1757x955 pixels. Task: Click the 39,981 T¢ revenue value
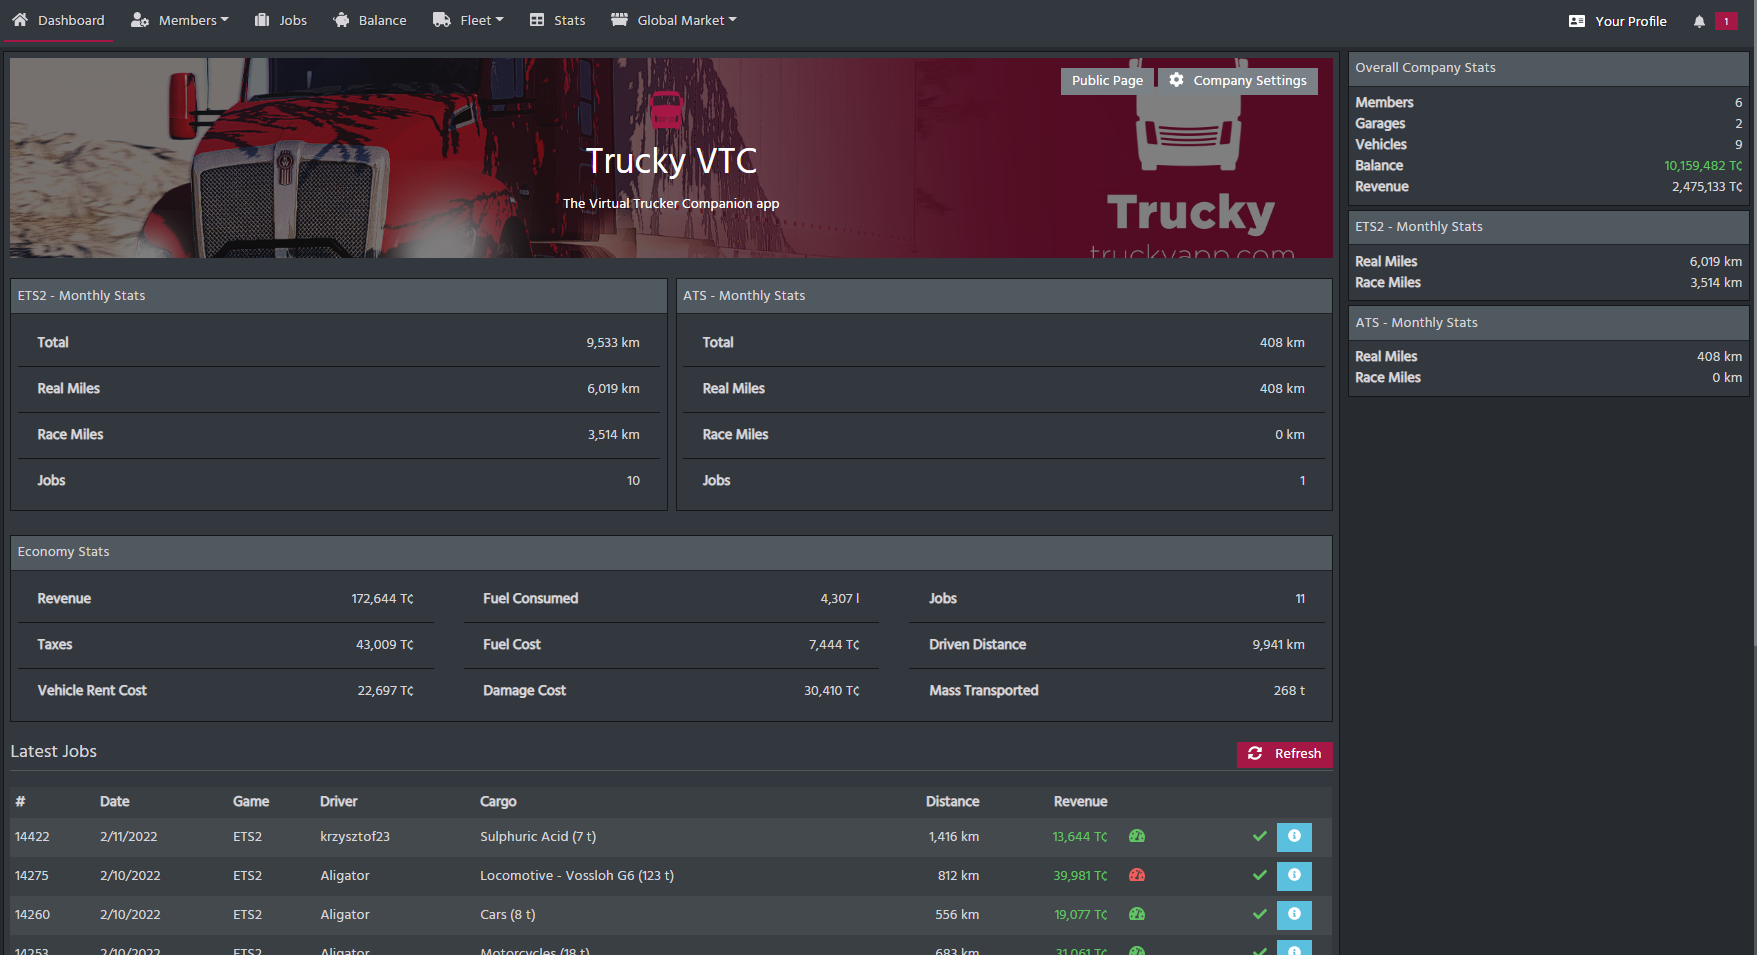click(1080, 876)
